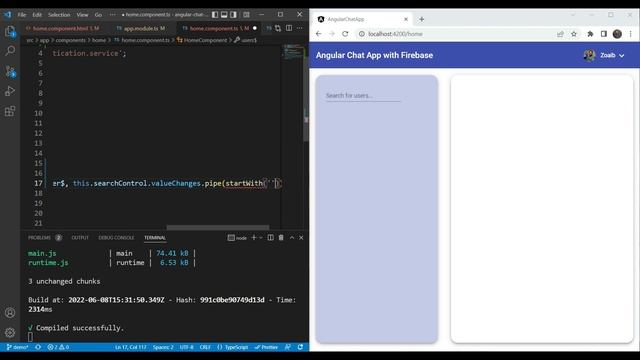Open a new Chrome tab

pos(422,19)
